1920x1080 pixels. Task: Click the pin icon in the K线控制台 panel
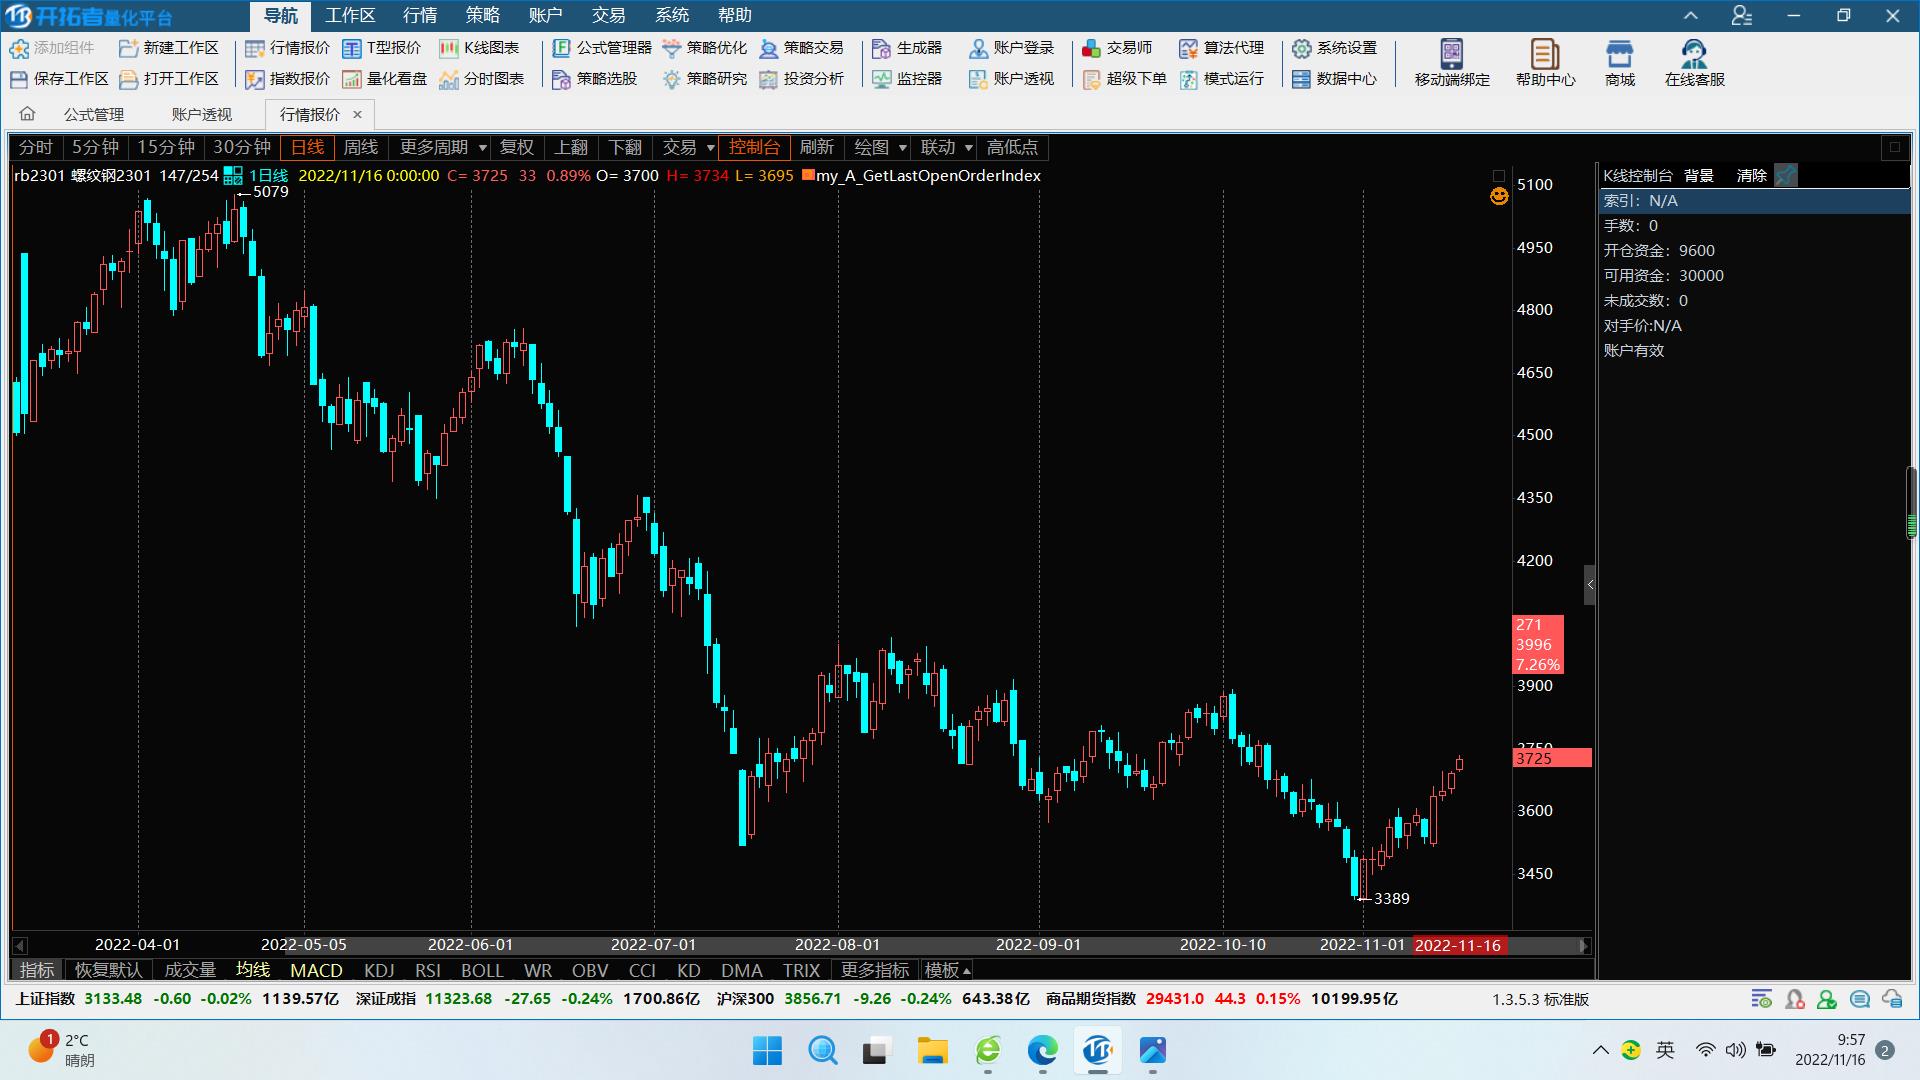click(x=1786, y=175)
